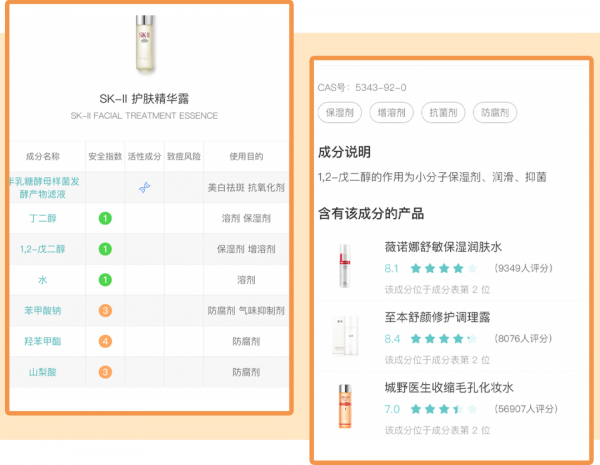Click the 致痘风险 column header
Screen dimensions: 600x465
coord(184,156)
